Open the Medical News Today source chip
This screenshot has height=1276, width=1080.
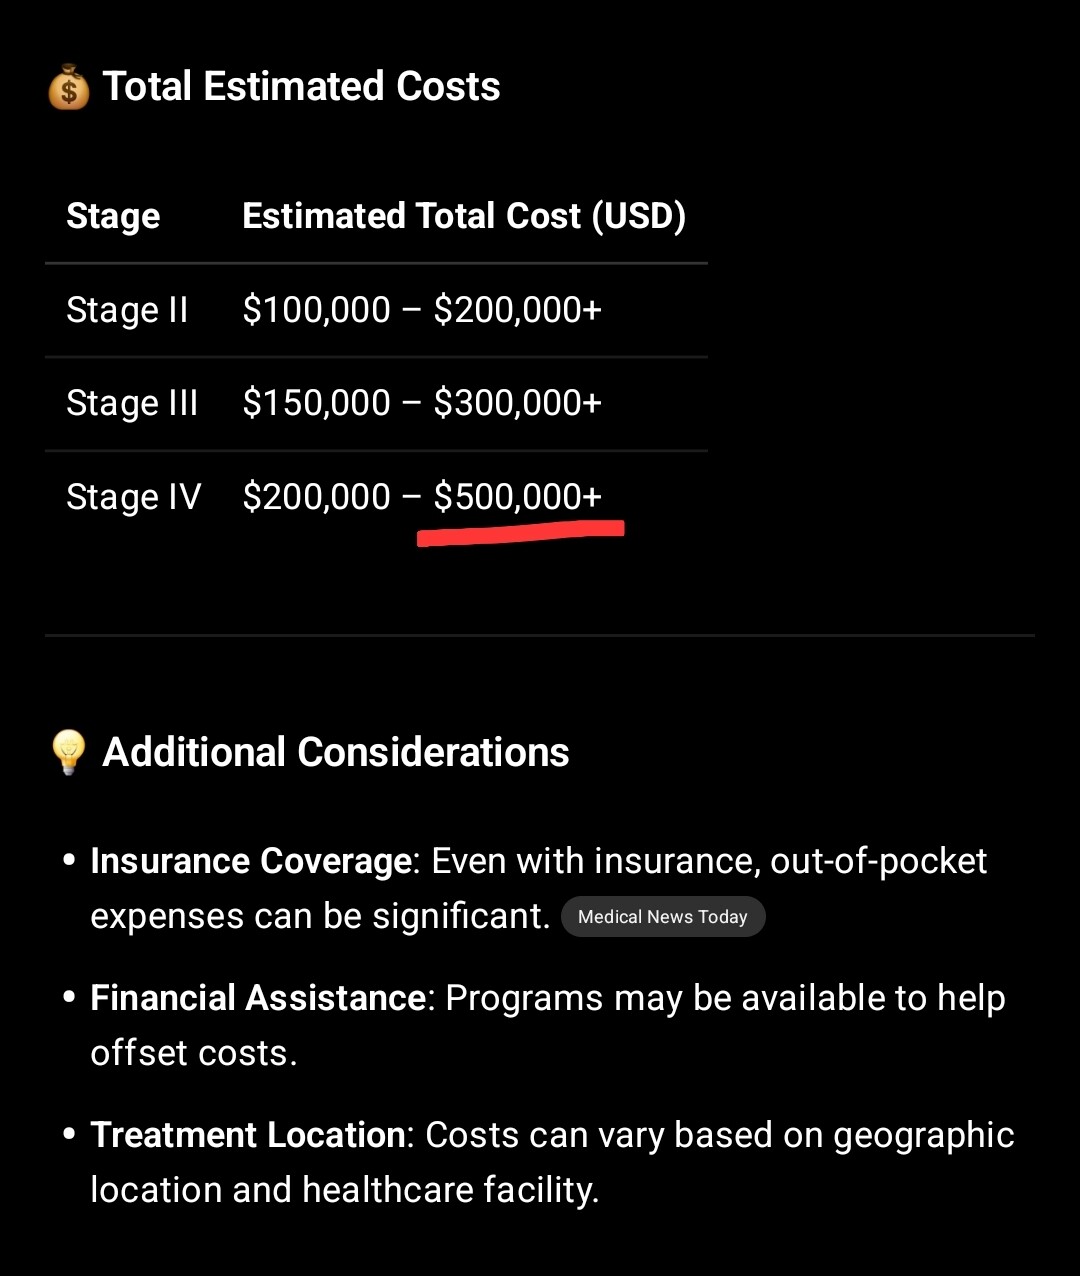point(662,917)
